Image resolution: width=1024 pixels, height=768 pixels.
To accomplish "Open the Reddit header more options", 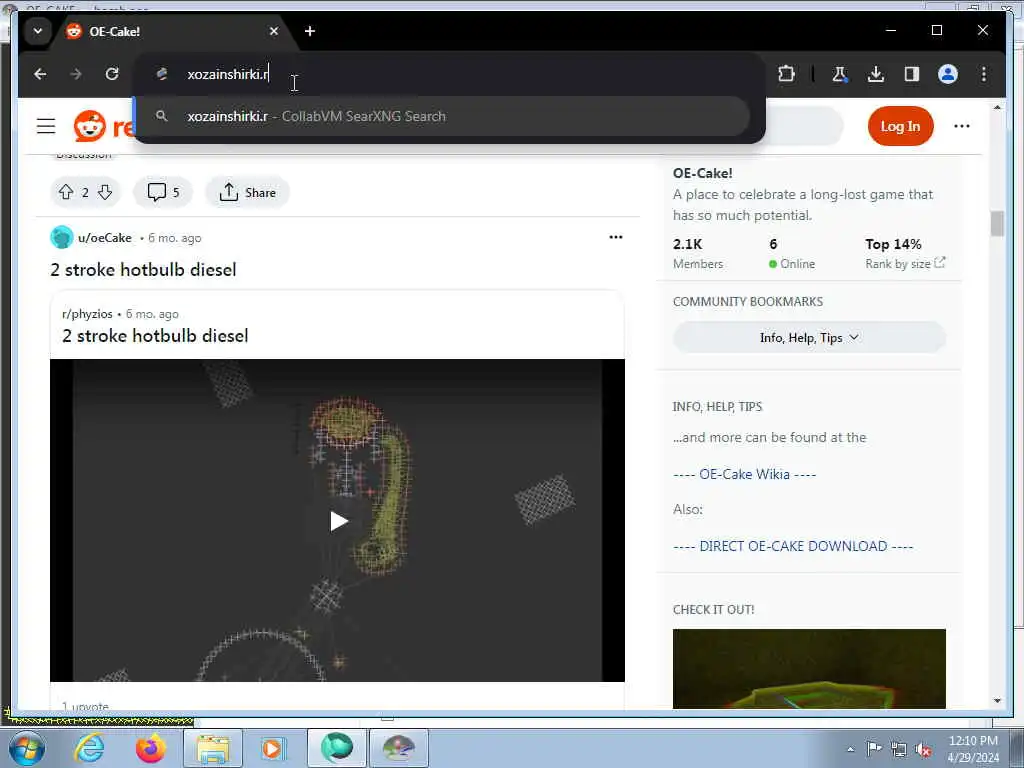I will coord(961,126).
